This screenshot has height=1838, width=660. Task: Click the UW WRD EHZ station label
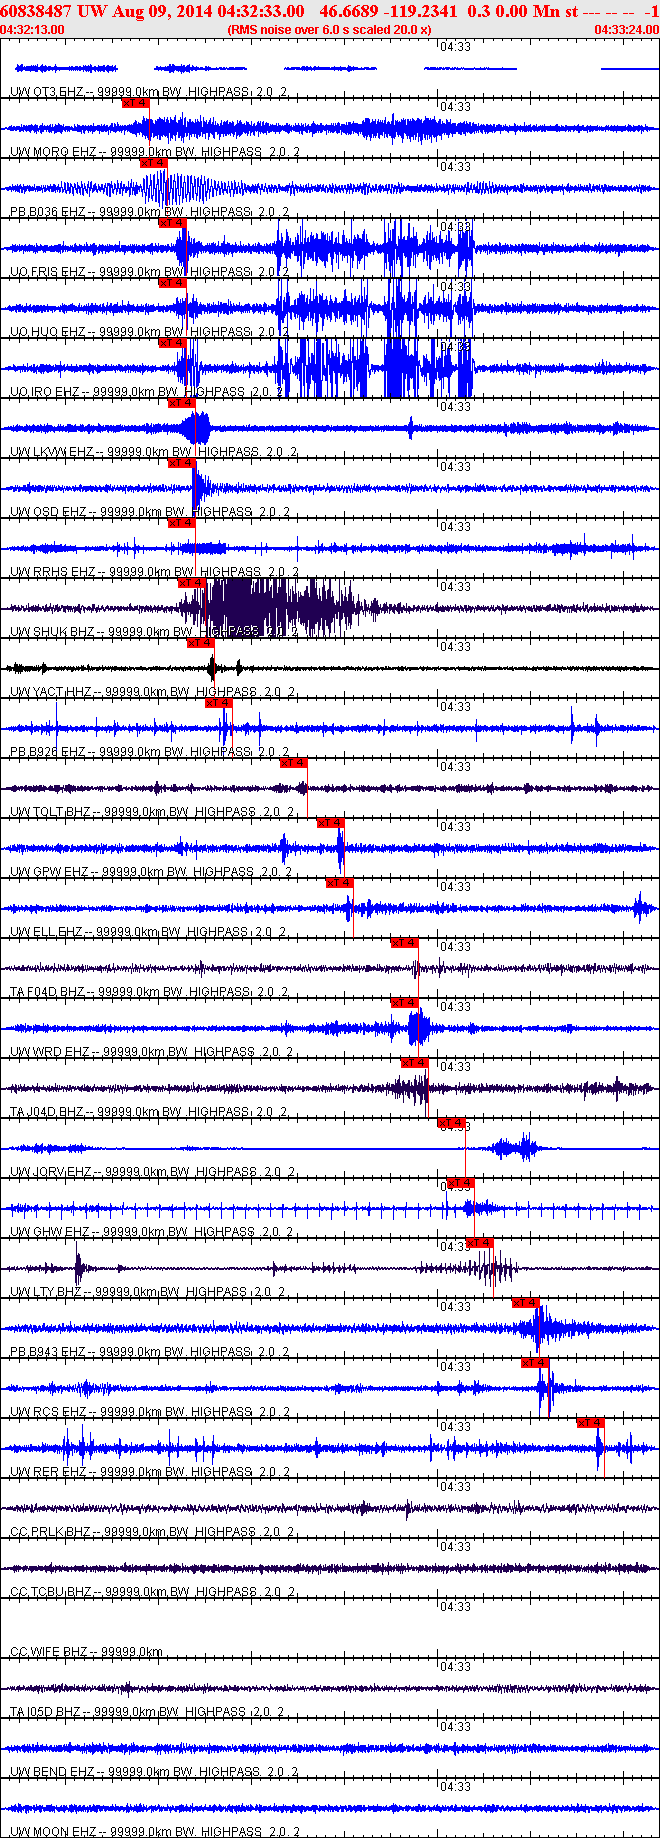coord(50,1051)
